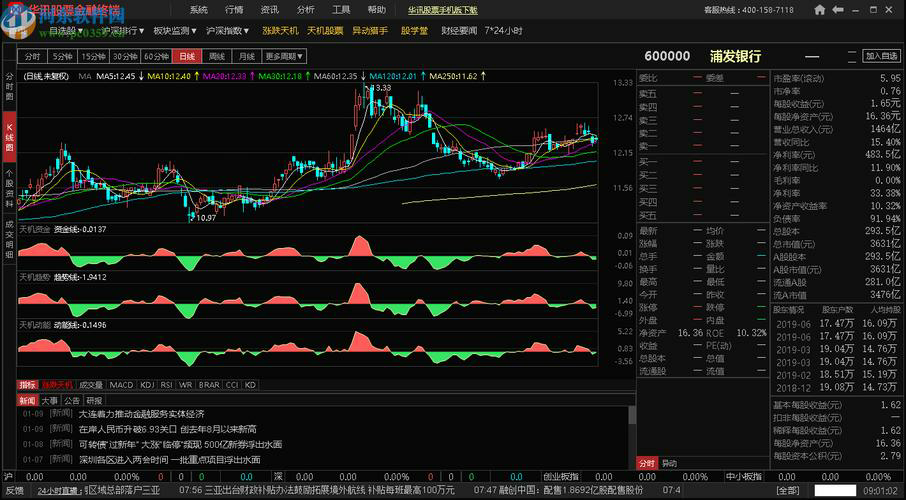
Task: Click the 中小板指 index label
Action: pyautogui.click(x=744, y=477)
